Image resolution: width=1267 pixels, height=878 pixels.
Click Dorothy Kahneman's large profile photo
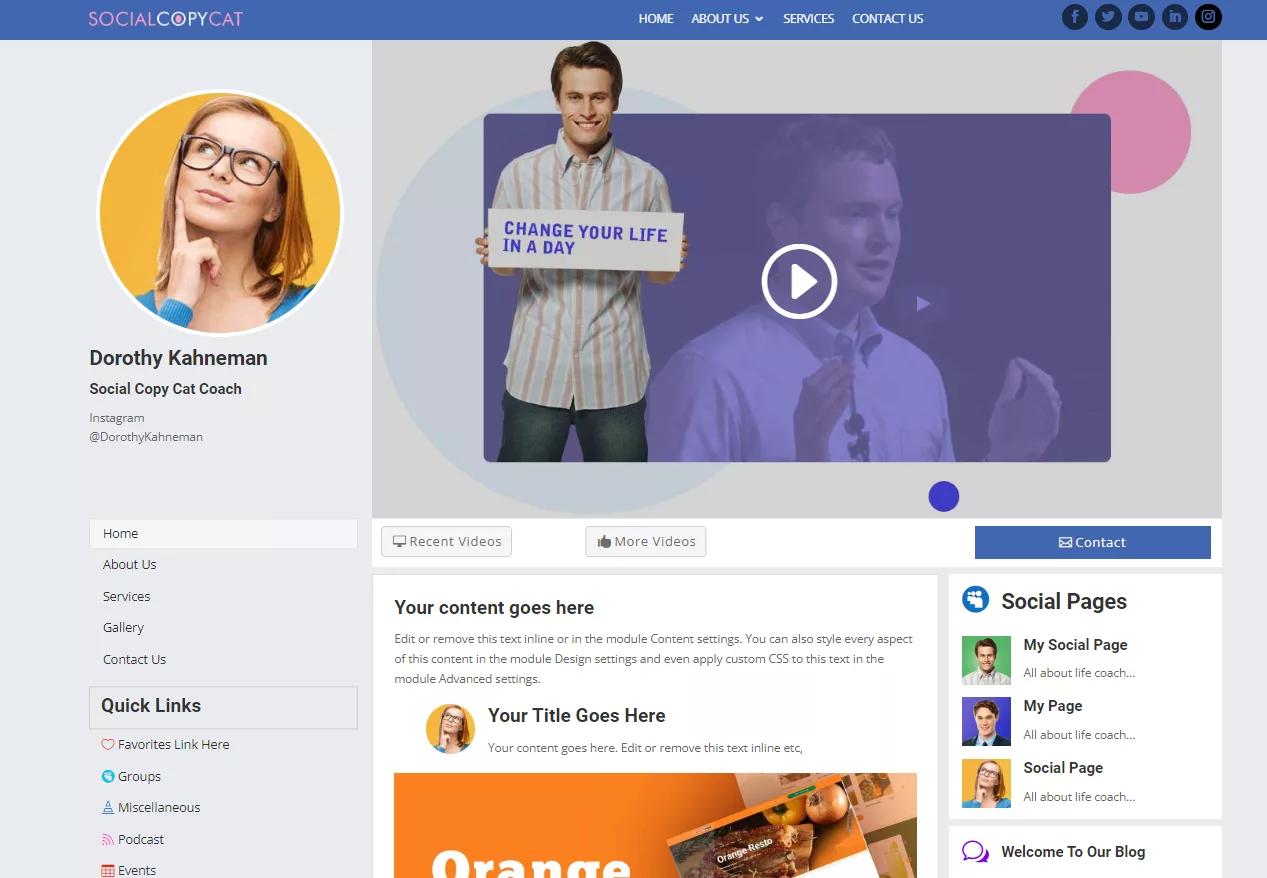[220, 213]
